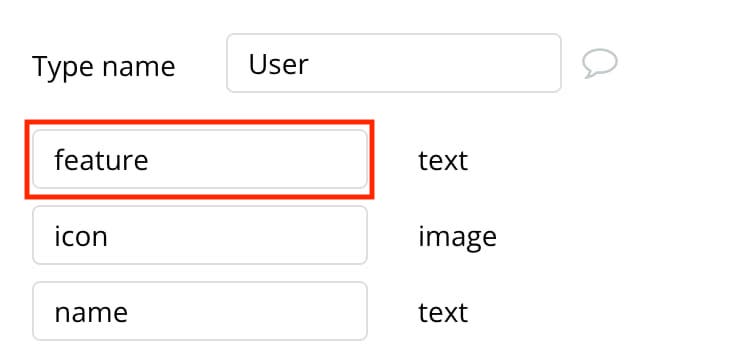
Task: Place cursor in the User type name box
Action: 393,63
